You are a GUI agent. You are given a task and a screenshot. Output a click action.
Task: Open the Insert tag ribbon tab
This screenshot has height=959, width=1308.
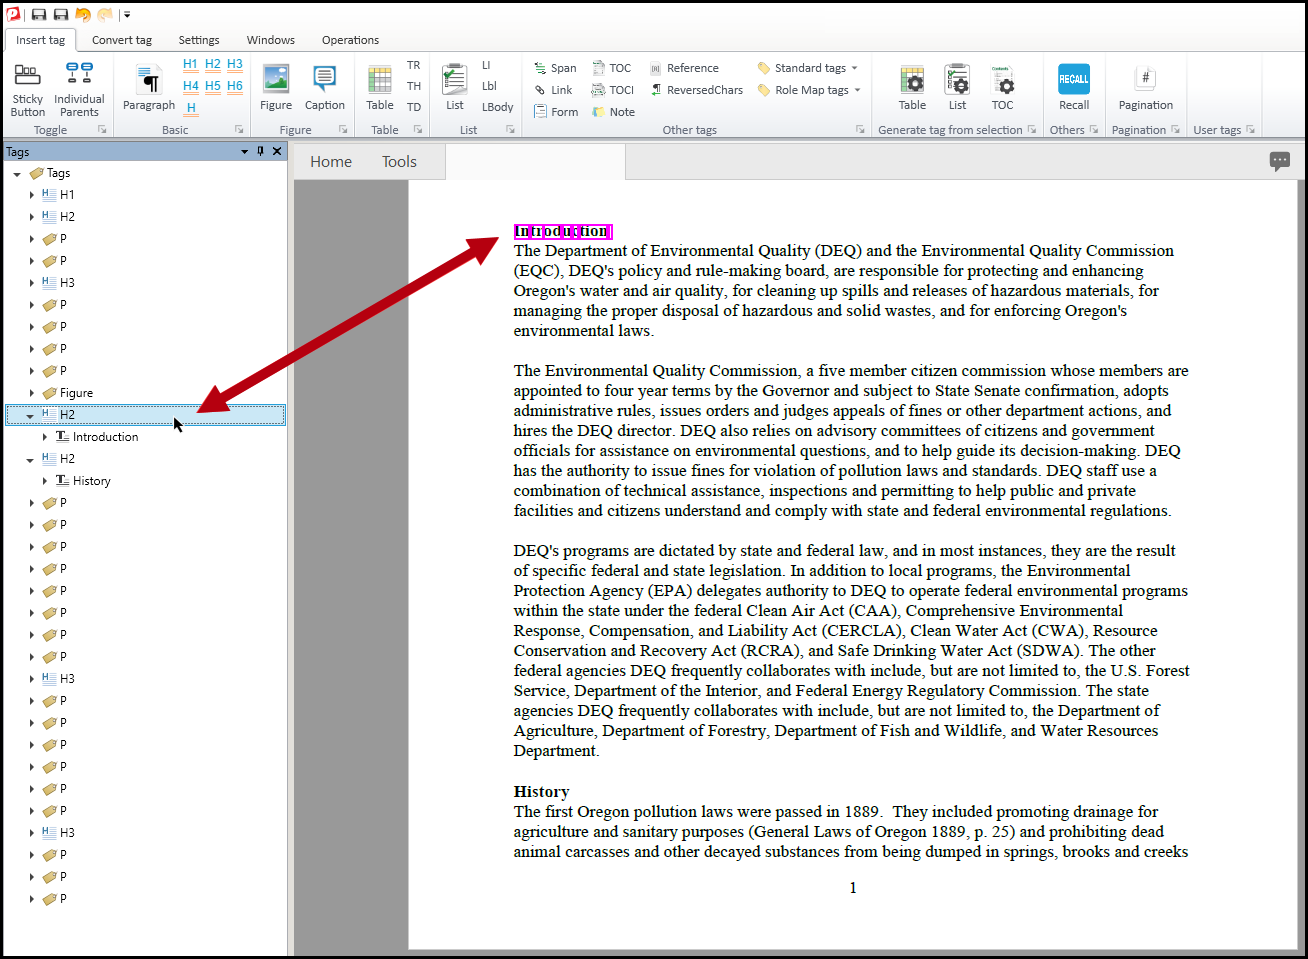tap(40, 40)
